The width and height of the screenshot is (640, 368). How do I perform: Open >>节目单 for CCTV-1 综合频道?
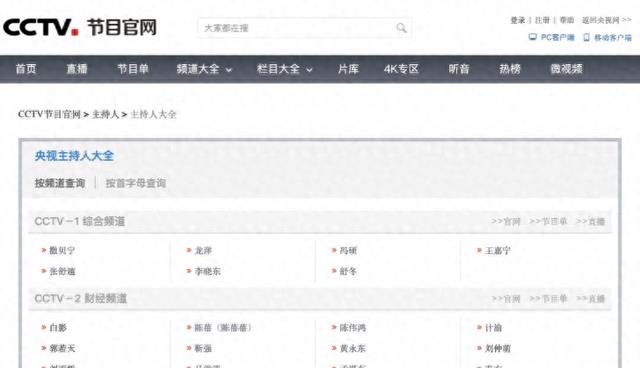(x=548, y=222)
